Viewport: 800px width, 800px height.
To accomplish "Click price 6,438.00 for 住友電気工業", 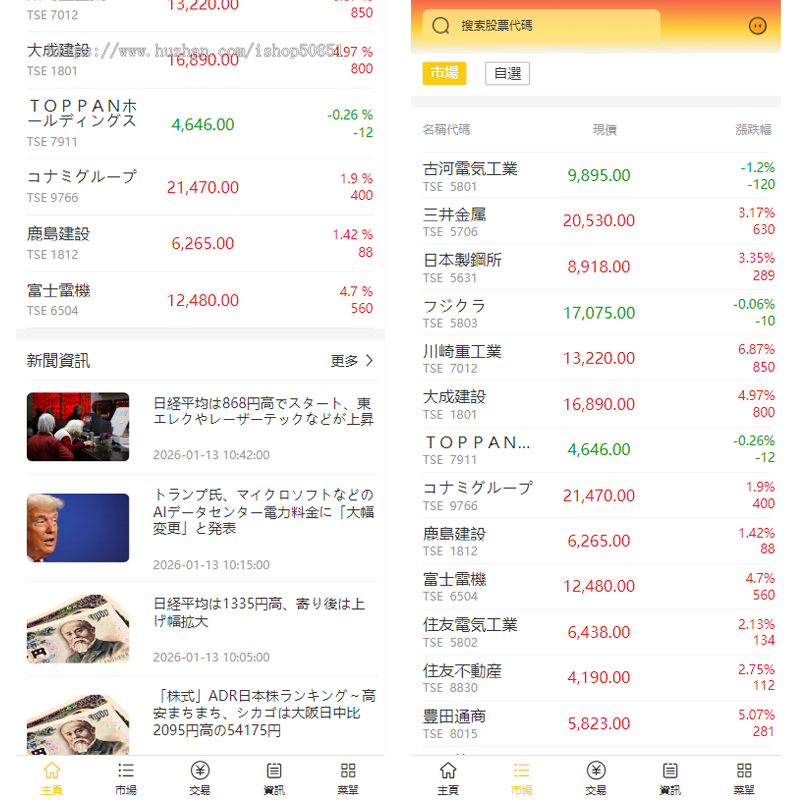I will click(599, 632).
